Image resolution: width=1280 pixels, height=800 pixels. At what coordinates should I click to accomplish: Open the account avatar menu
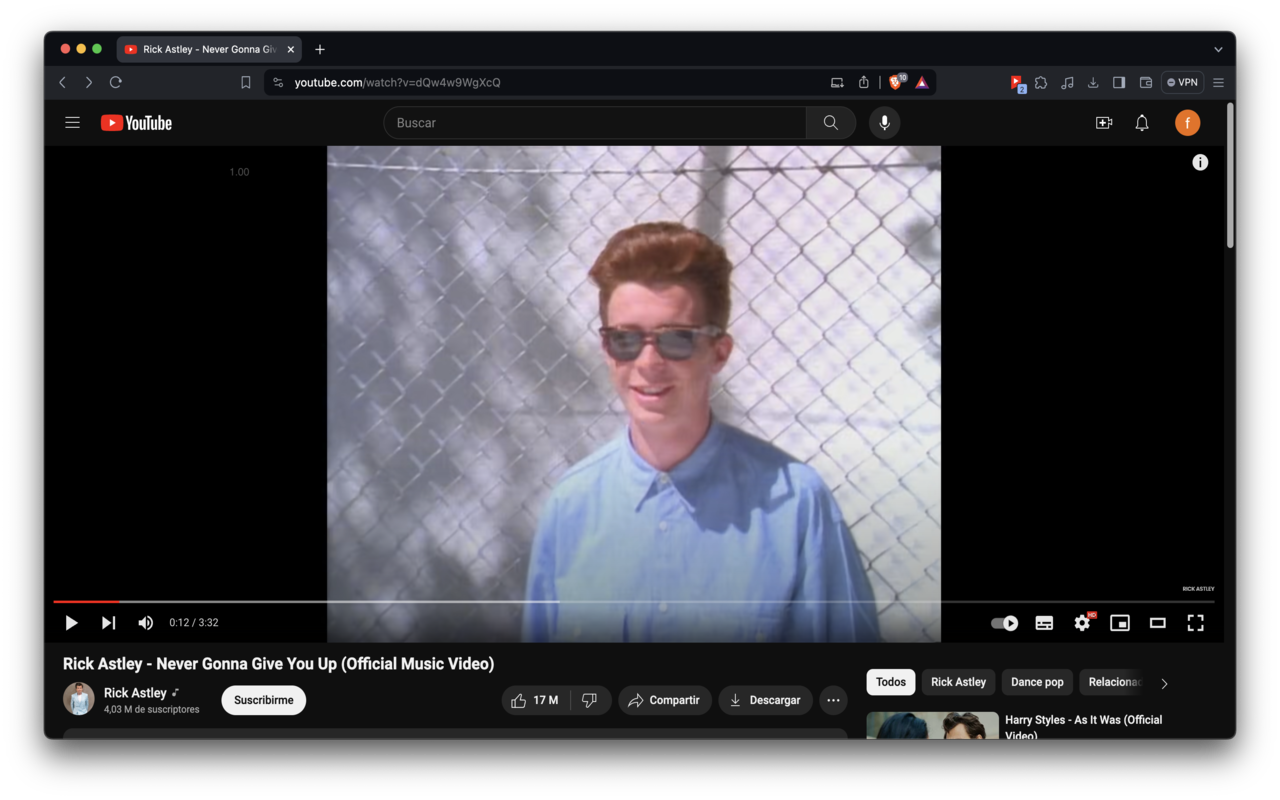click(x=1187, y=123)
